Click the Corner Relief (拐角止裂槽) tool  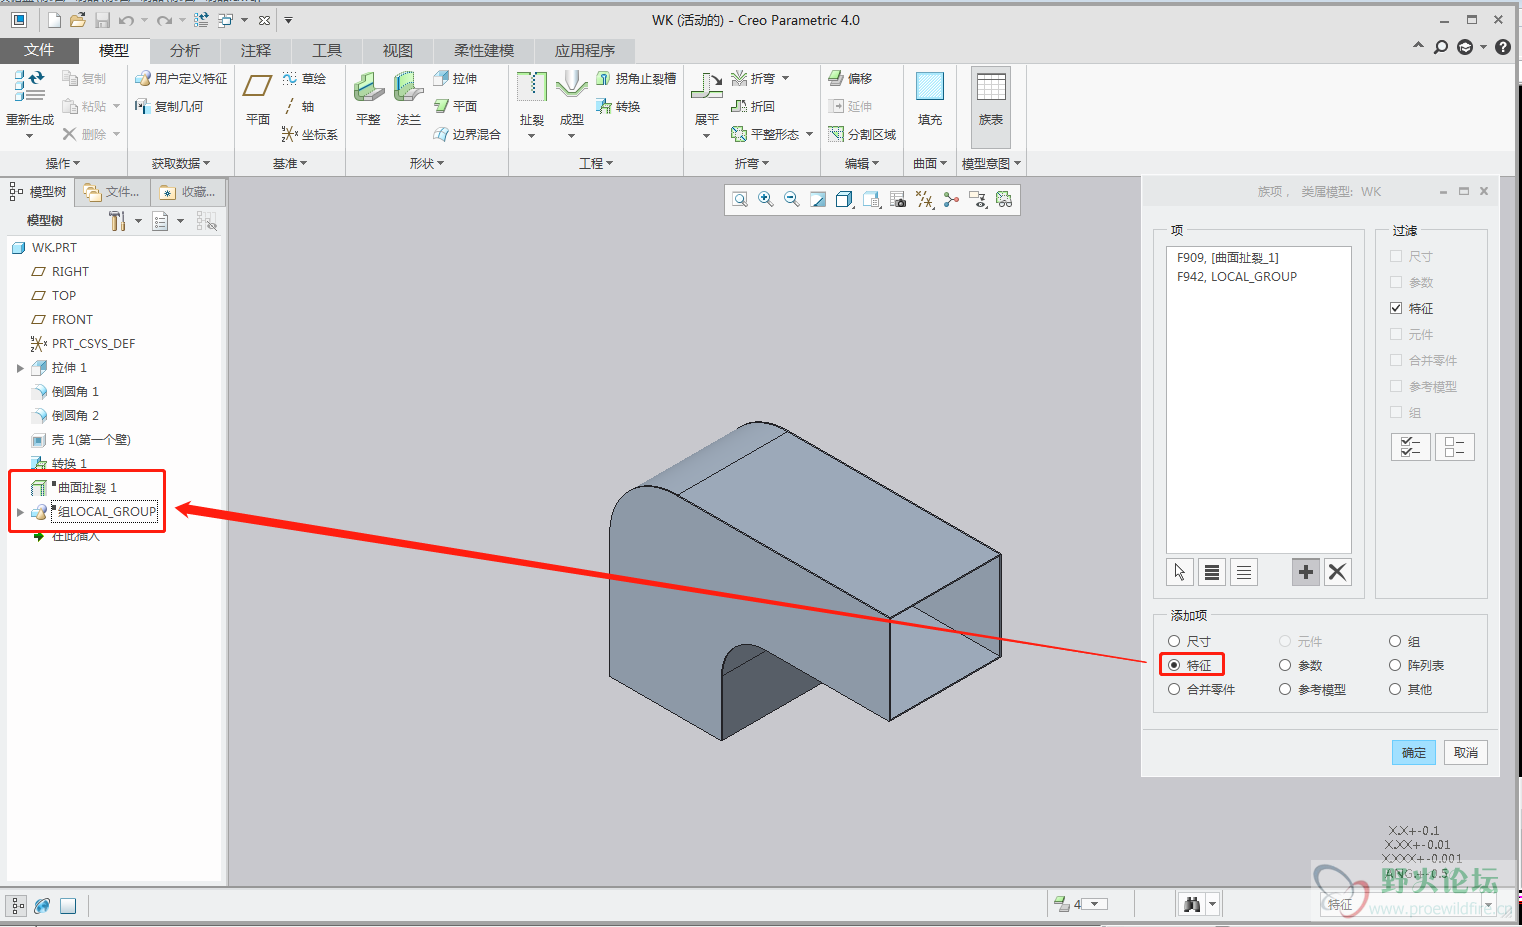coord(636,78)
